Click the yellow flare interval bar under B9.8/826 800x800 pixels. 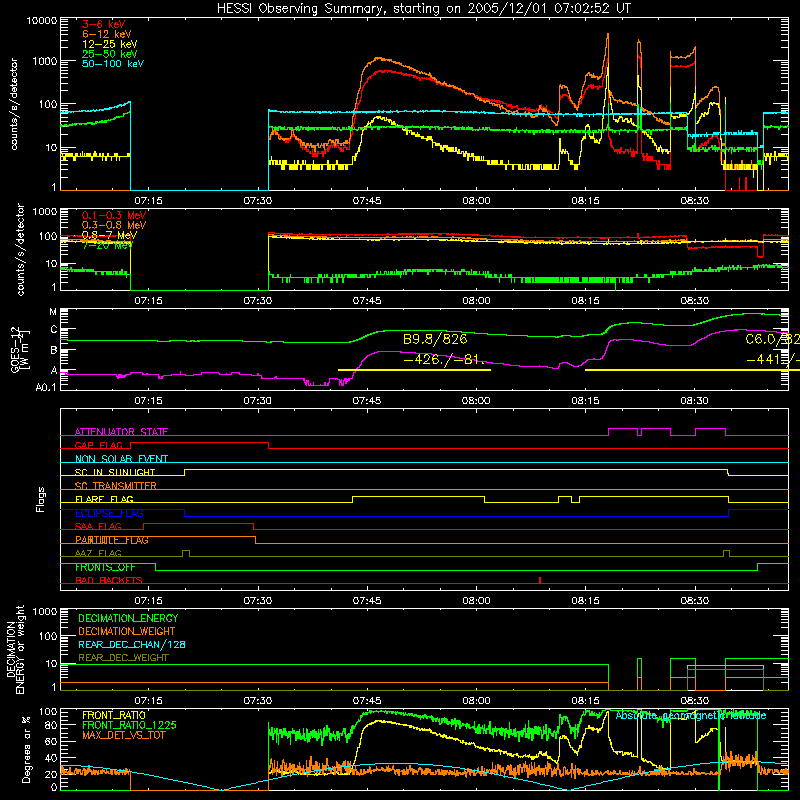click(x=414, y=370)
